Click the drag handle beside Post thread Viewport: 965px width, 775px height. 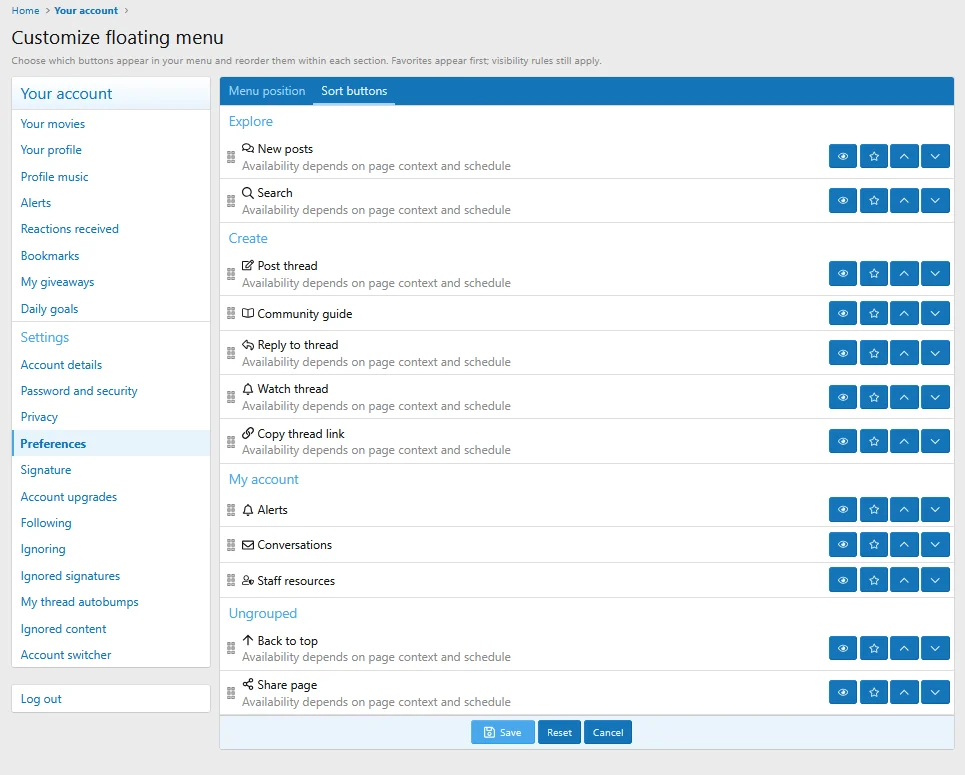pos(231,274)
